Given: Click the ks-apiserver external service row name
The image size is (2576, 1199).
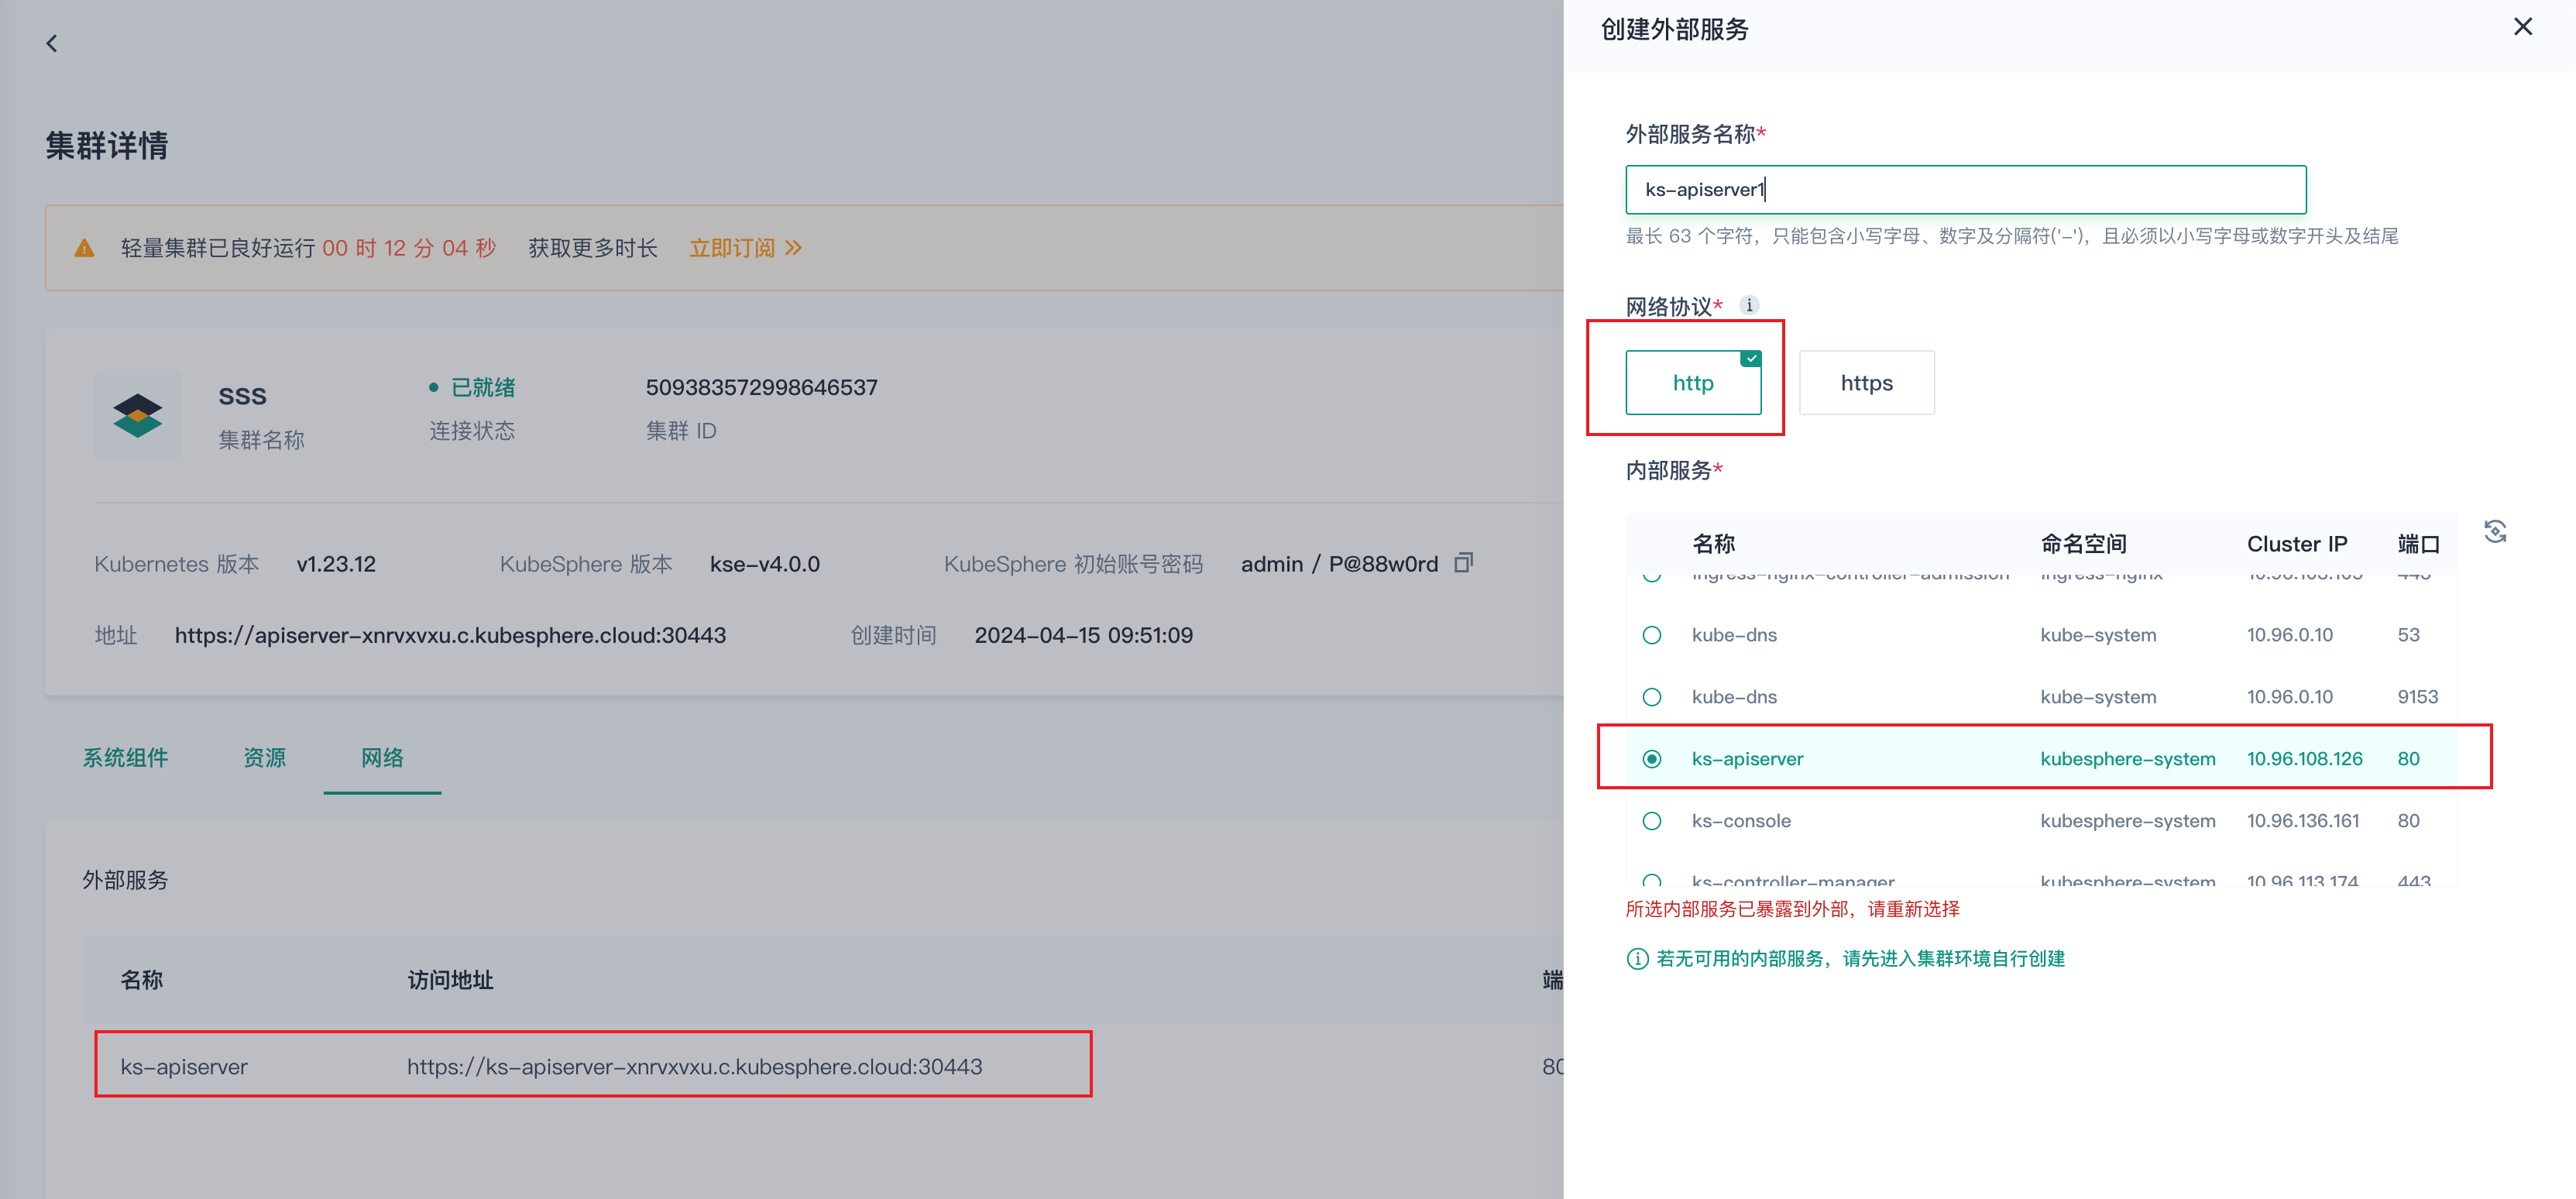Looking at the screenshot, I should [184, 1066].
